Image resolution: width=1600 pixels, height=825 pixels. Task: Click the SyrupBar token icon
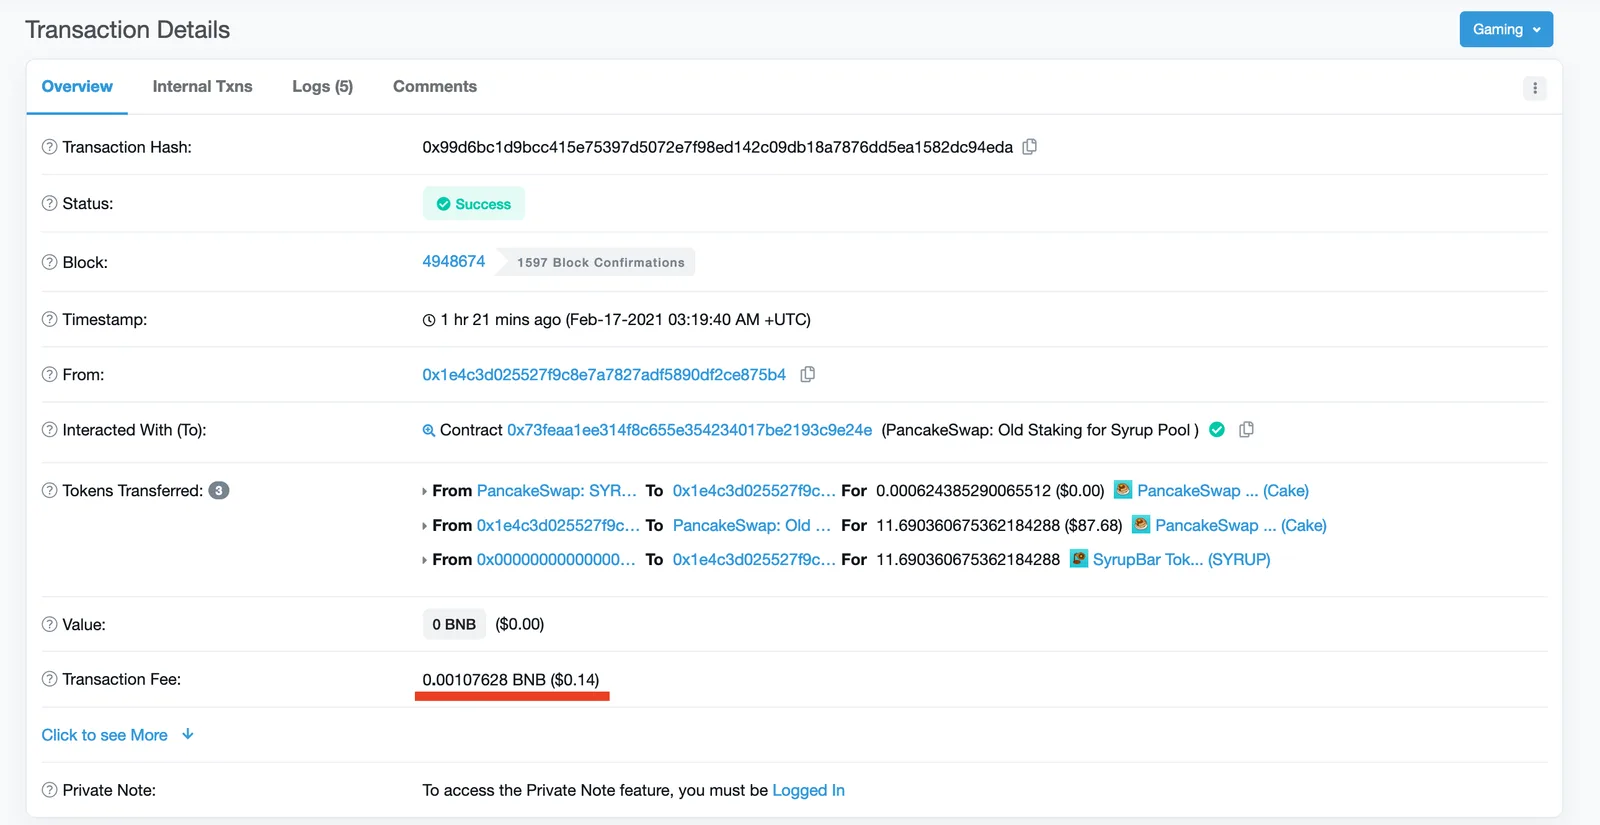[1079, 558]
